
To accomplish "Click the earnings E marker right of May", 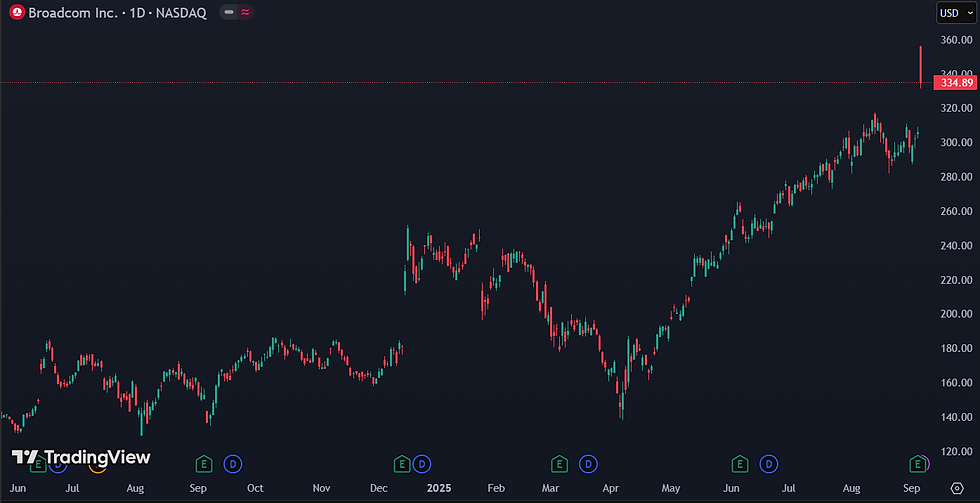I will [740, 464].
